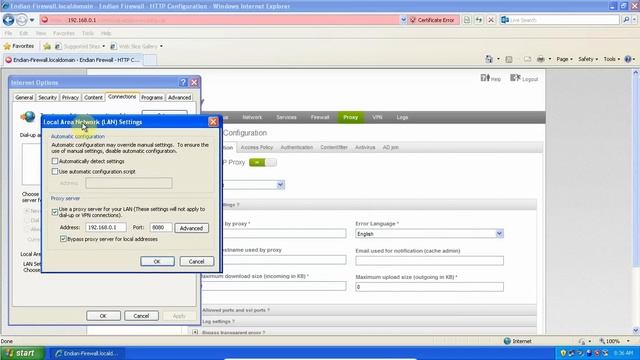640x360 pixels.
Task: Click the proxy Port field
Action: [x=161, y=227]
